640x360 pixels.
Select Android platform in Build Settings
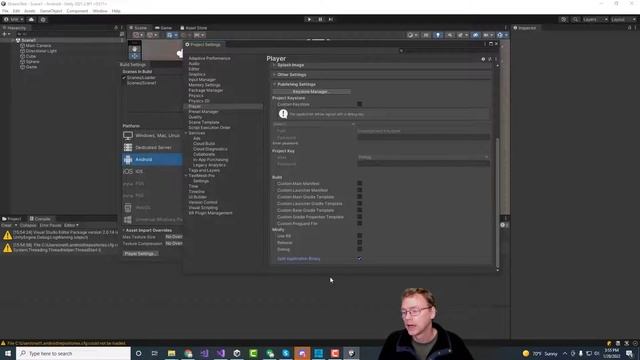pyautogui.click(x=152, y=159)
